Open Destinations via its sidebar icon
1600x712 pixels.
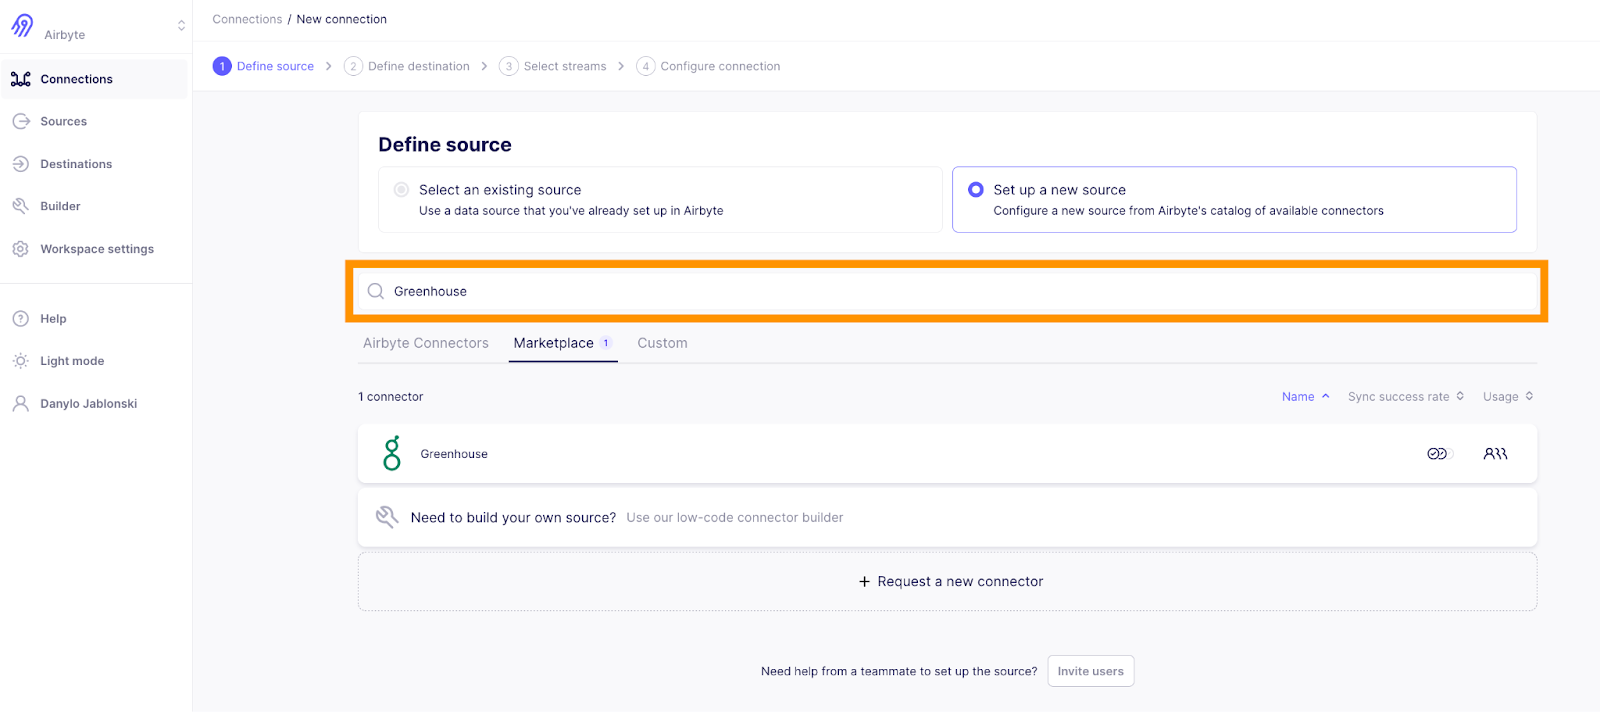21,164
